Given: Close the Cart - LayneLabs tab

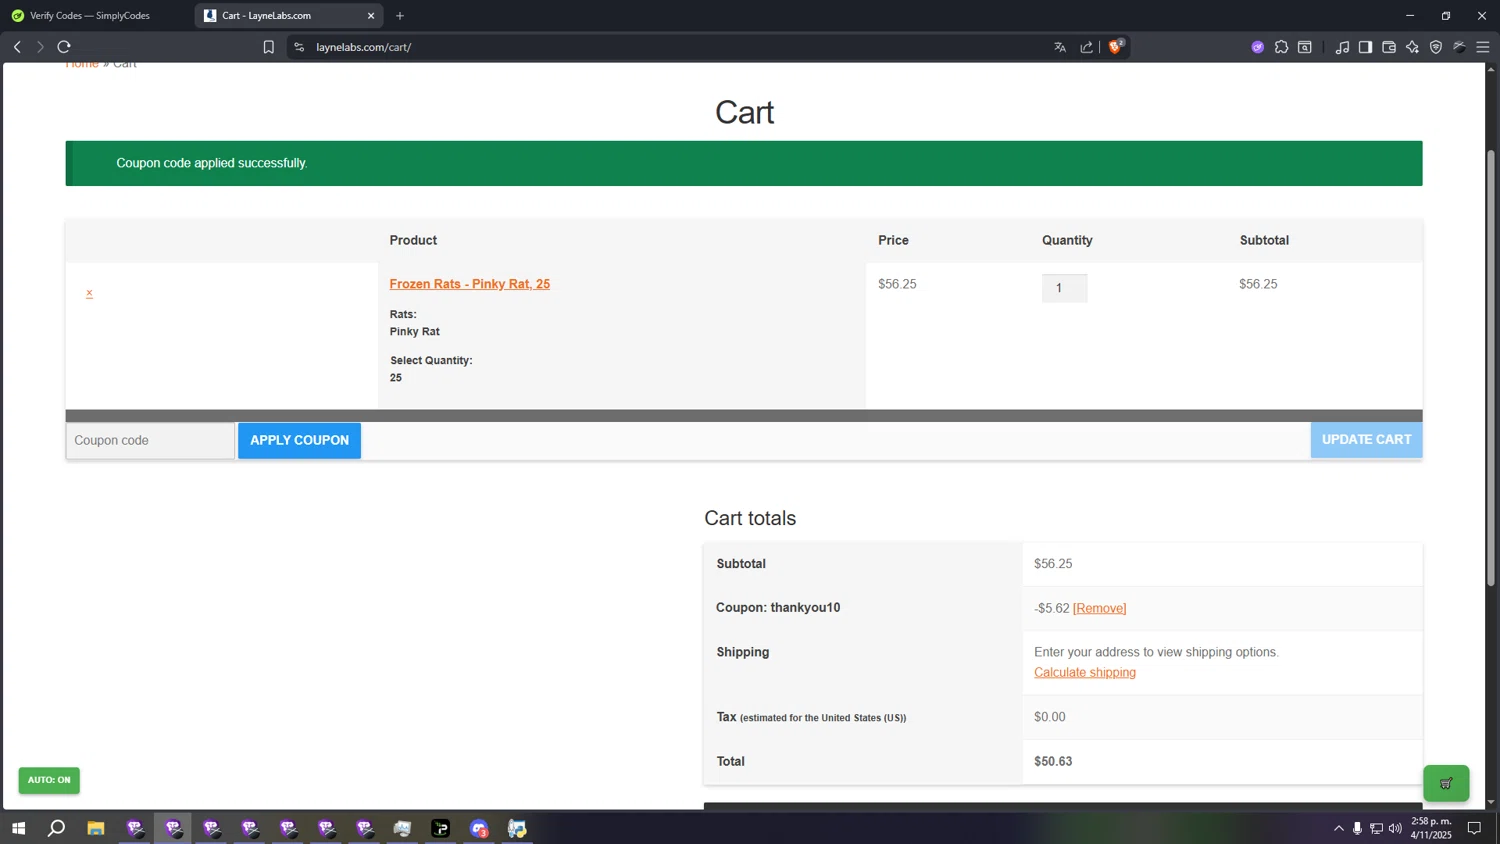Looking at the screenshot, I should (371, 16).
